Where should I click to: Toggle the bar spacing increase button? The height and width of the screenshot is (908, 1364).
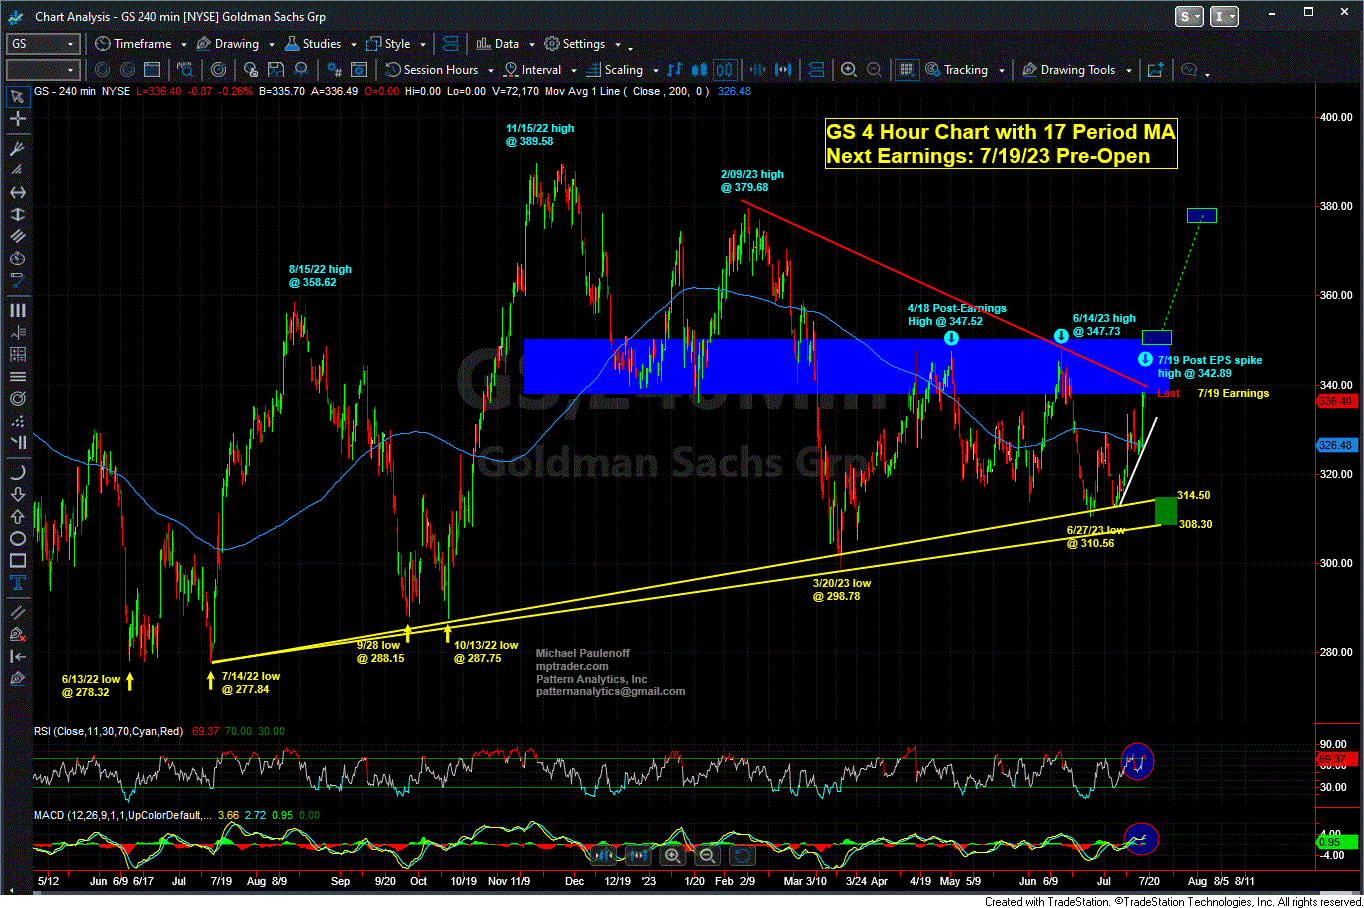[783, 70]
